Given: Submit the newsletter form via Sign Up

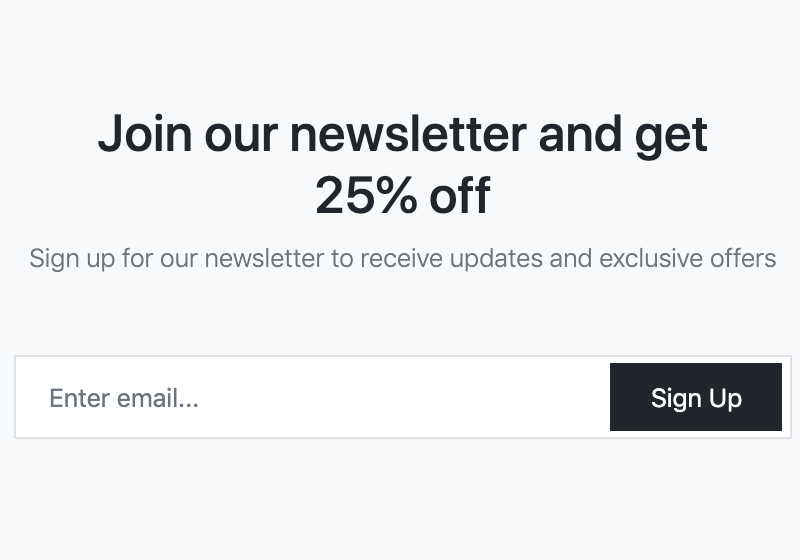Looking at the screenshot, I should 695,397.
